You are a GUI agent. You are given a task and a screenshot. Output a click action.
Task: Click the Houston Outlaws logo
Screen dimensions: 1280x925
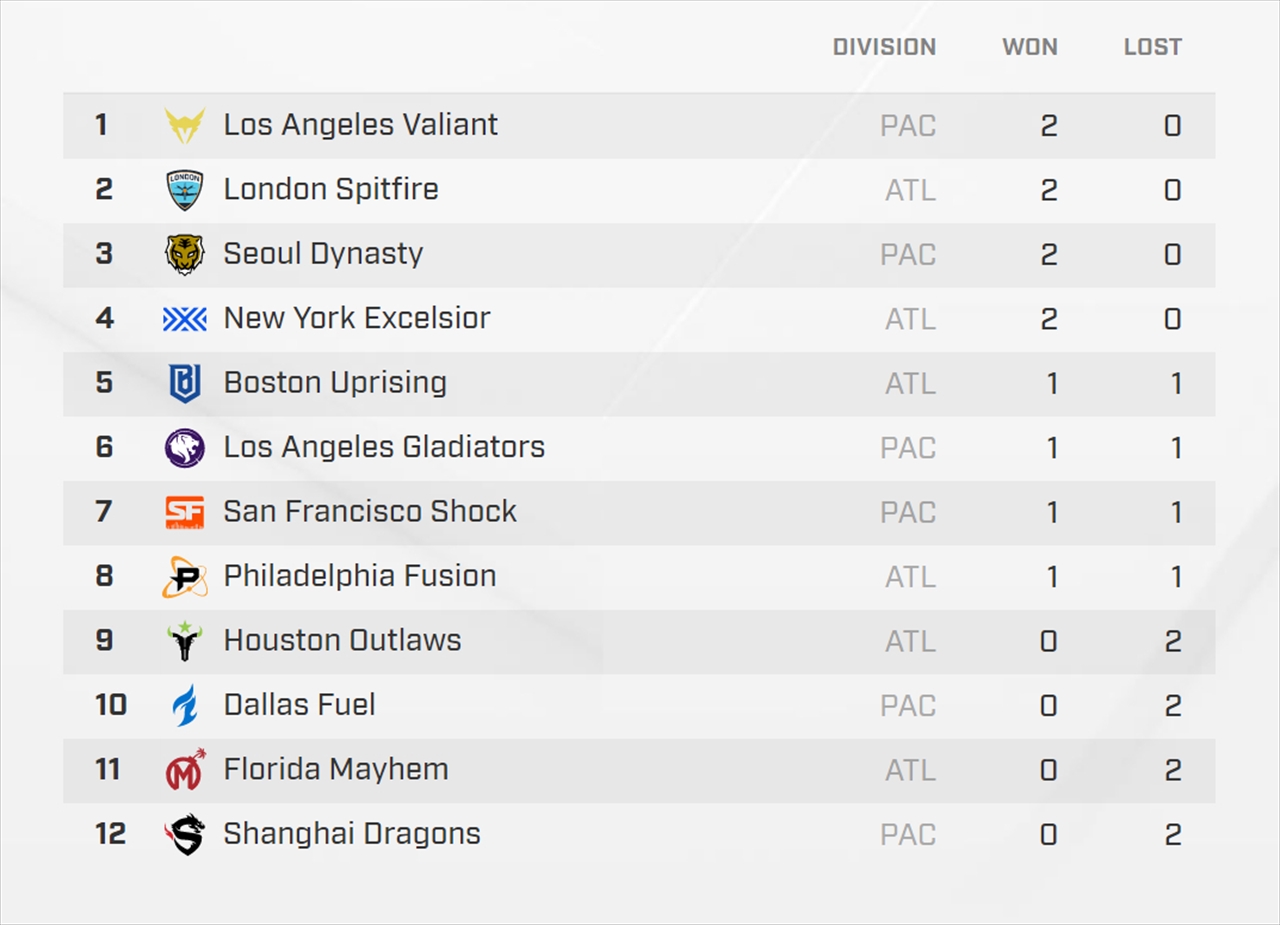click(185, 641)
